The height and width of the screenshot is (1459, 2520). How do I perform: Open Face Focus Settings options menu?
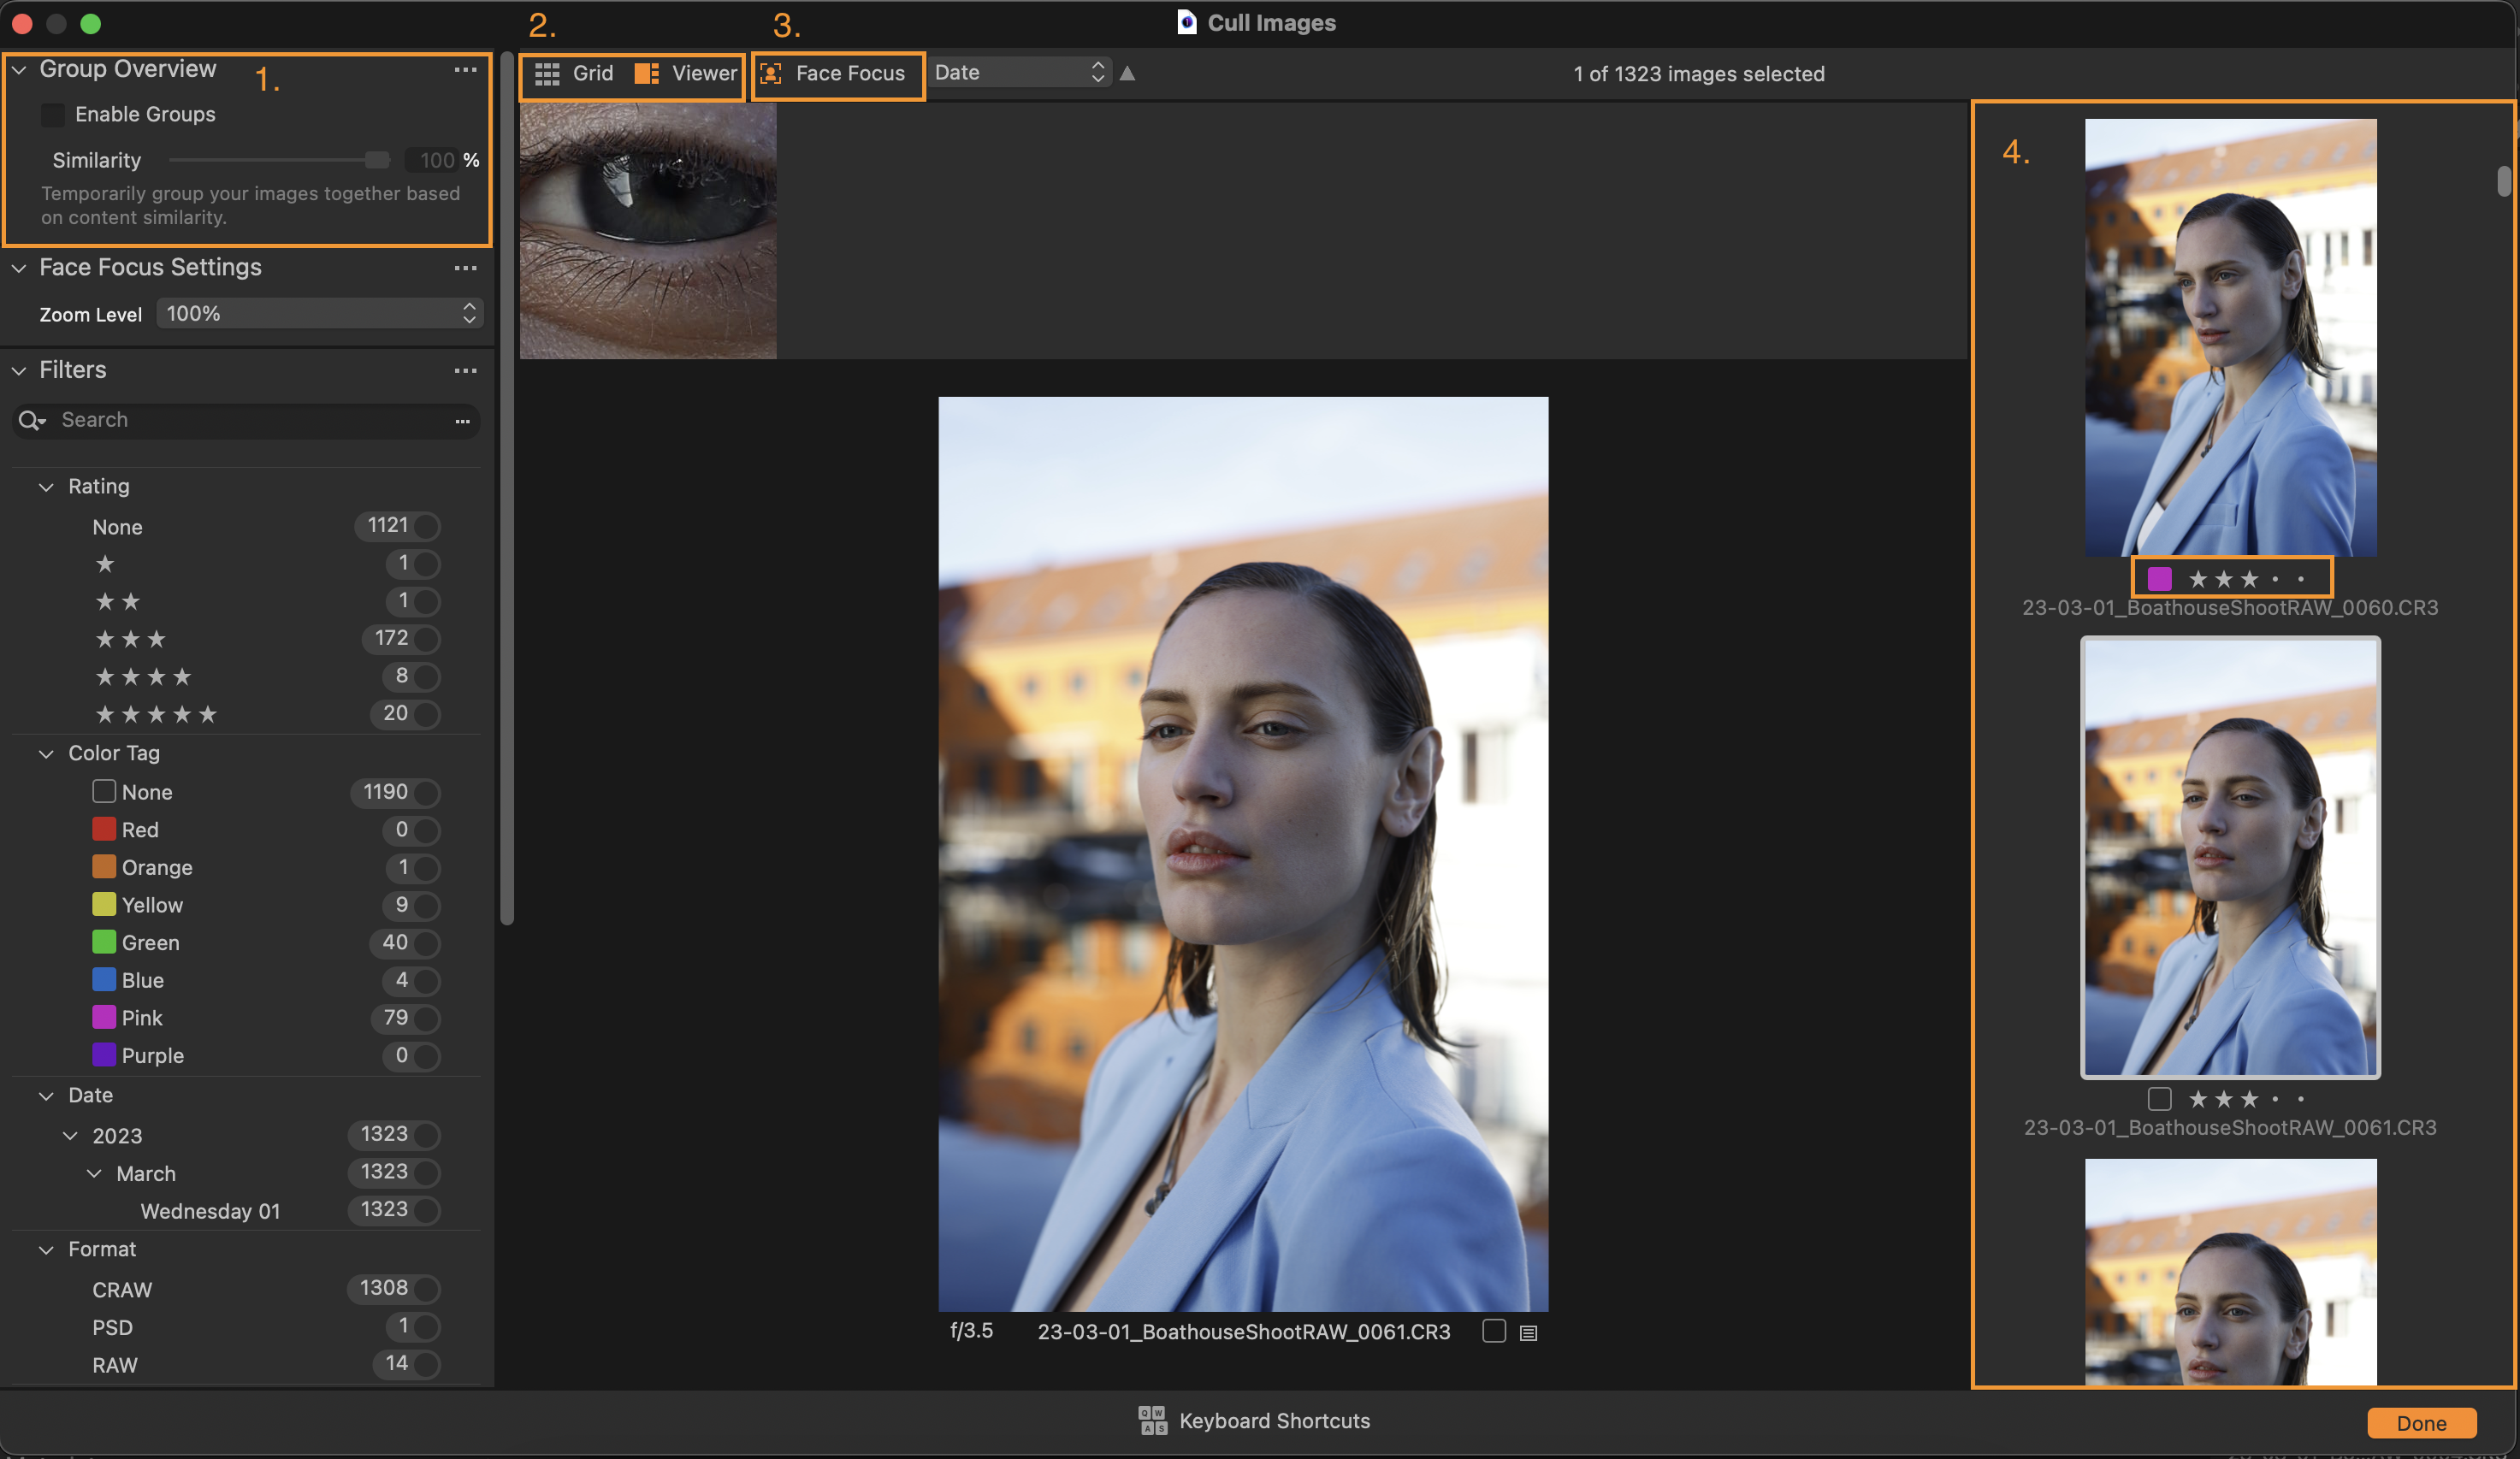[465, 268]
